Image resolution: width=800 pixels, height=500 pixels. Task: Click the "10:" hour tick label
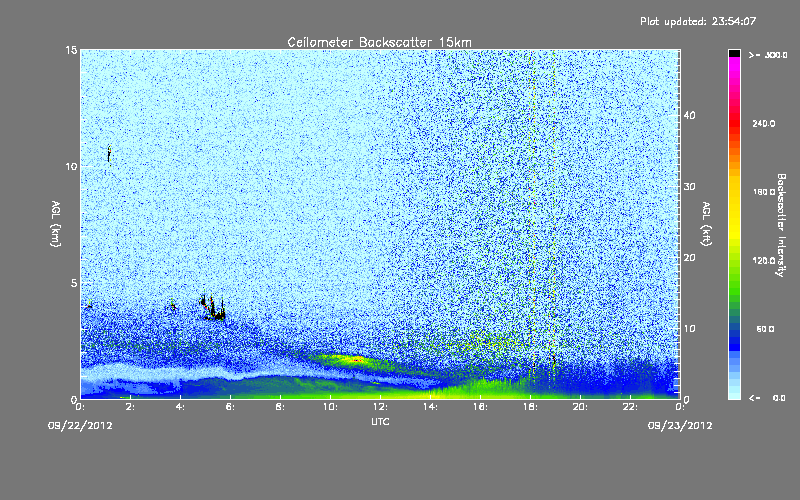click(331, 407)
